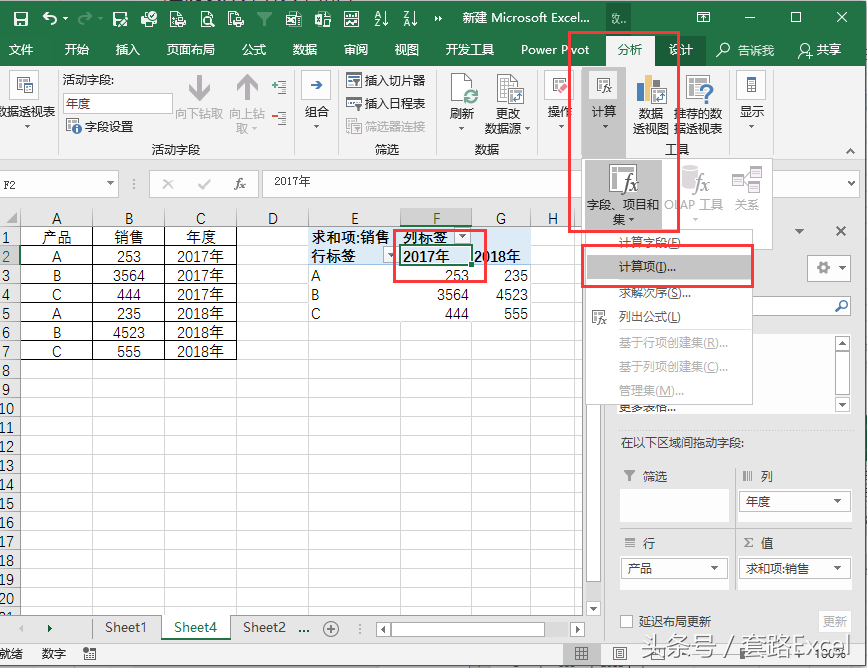Viewport: 867px width, 668px height.
Task: Add a new sheet with plus icon
Action: [331, 629]
